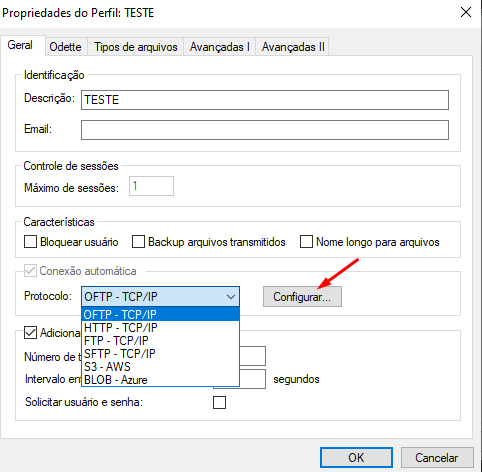
Task: Choose HTTP - TCP/IP from protocol list
Action: coord(160,328)
